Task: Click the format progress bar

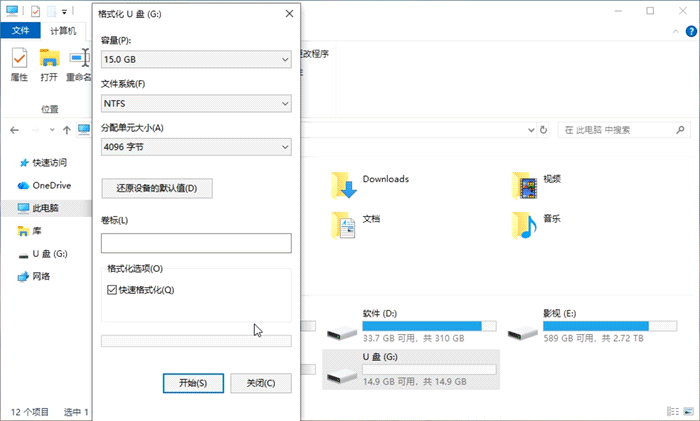Action: click(196, 341)
